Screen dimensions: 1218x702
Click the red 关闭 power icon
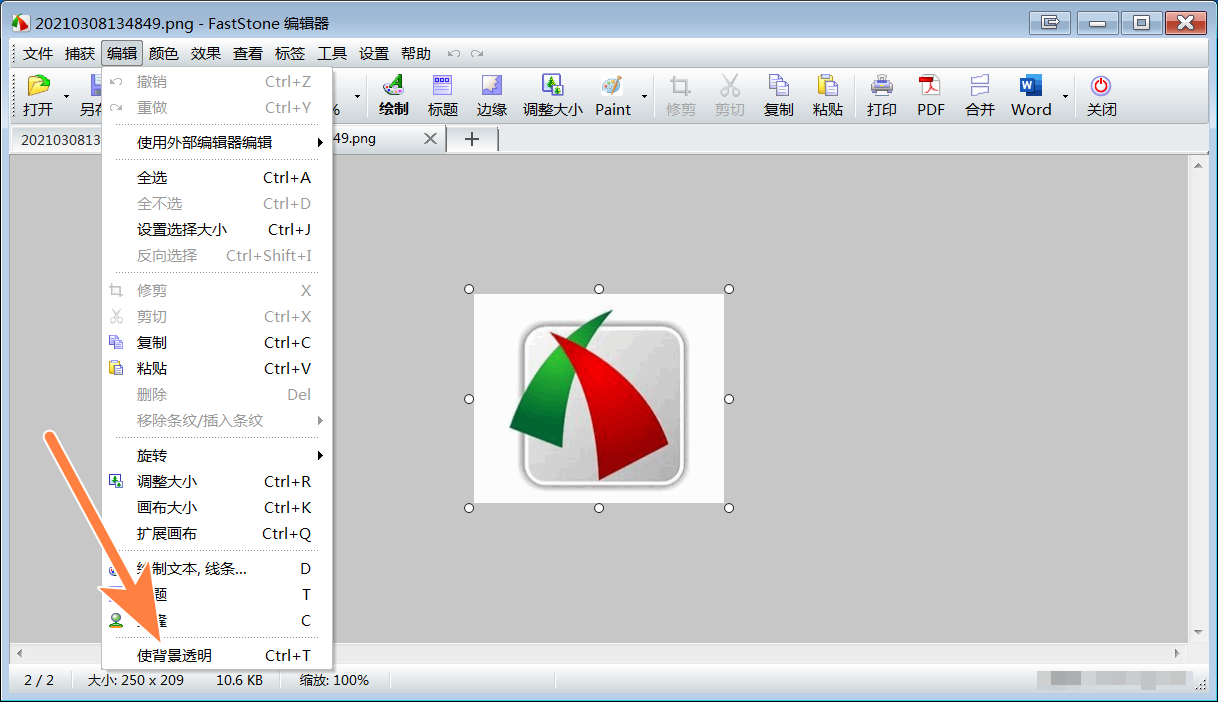coord(1101,96)
